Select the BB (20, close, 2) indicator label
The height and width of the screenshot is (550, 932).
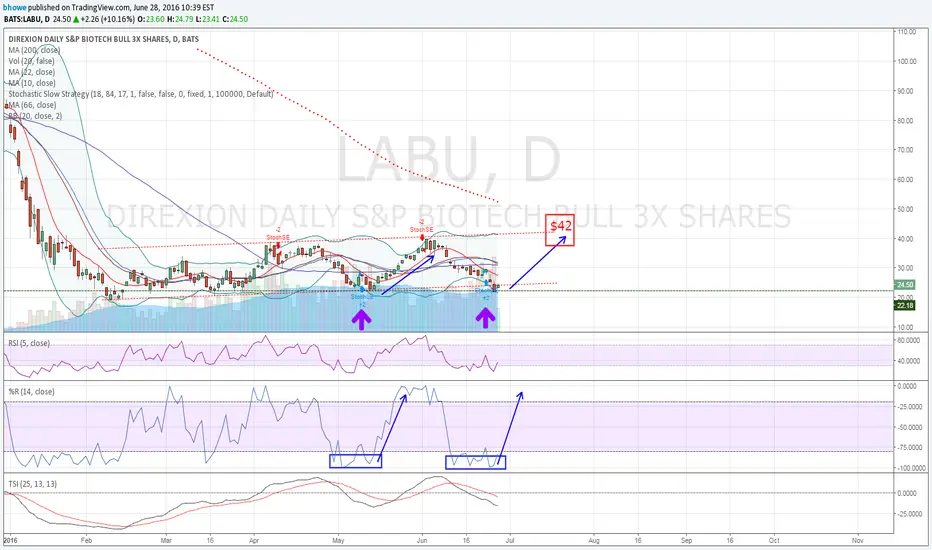point(35,116)
